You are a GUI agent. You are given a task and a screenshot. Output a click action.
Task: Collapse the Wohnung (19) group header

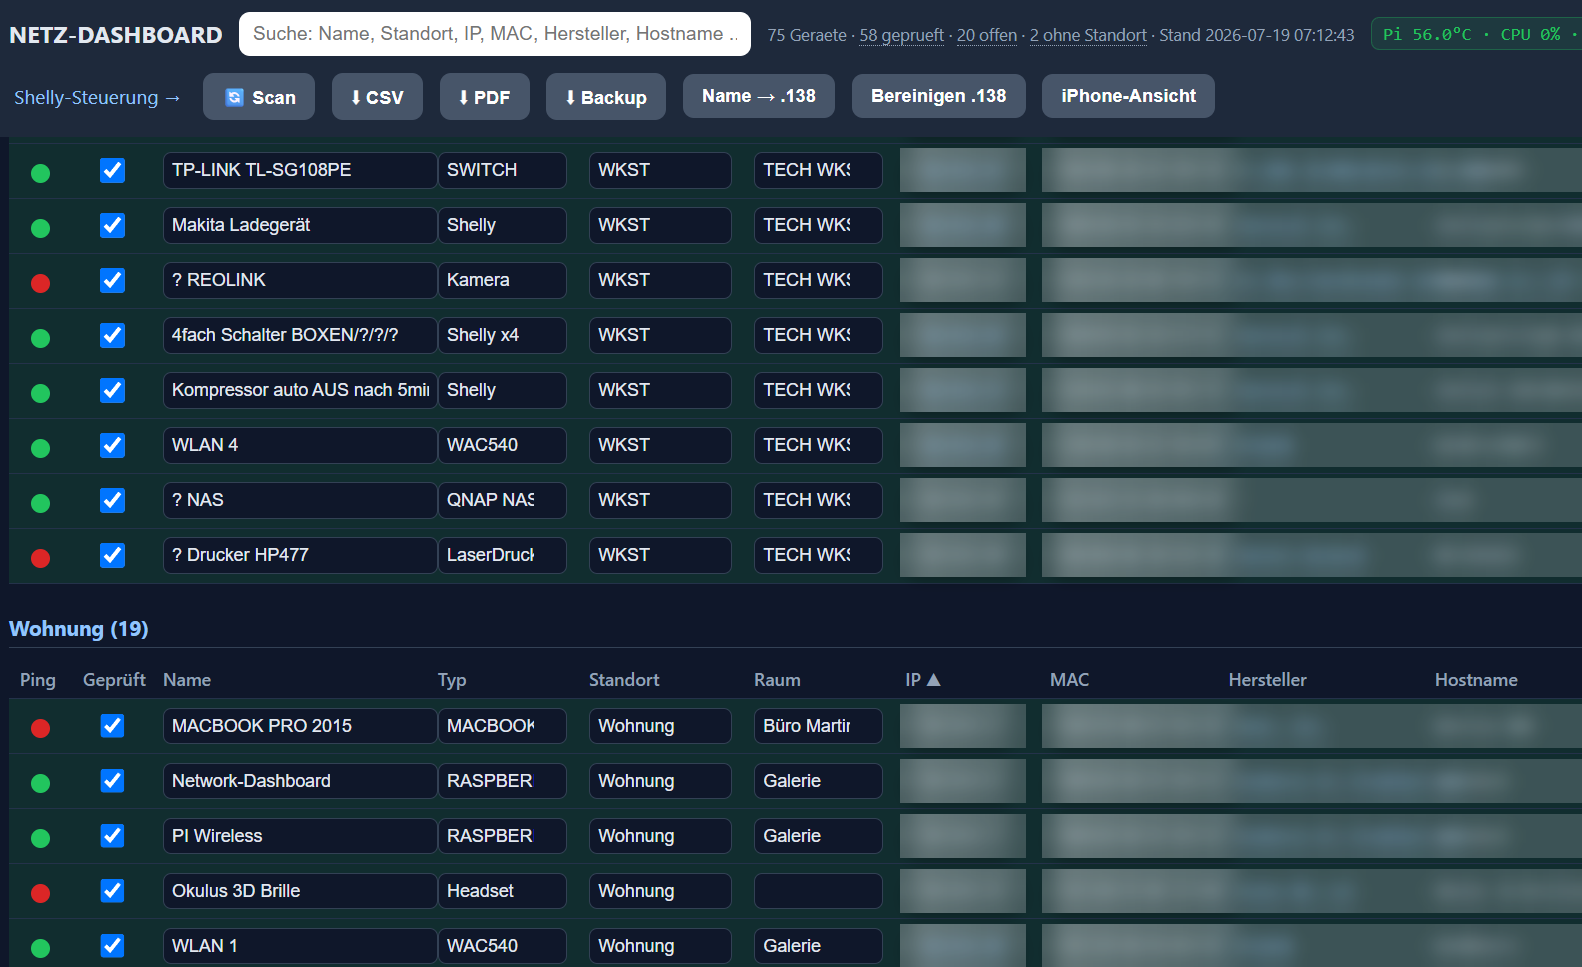coord(79,628)
